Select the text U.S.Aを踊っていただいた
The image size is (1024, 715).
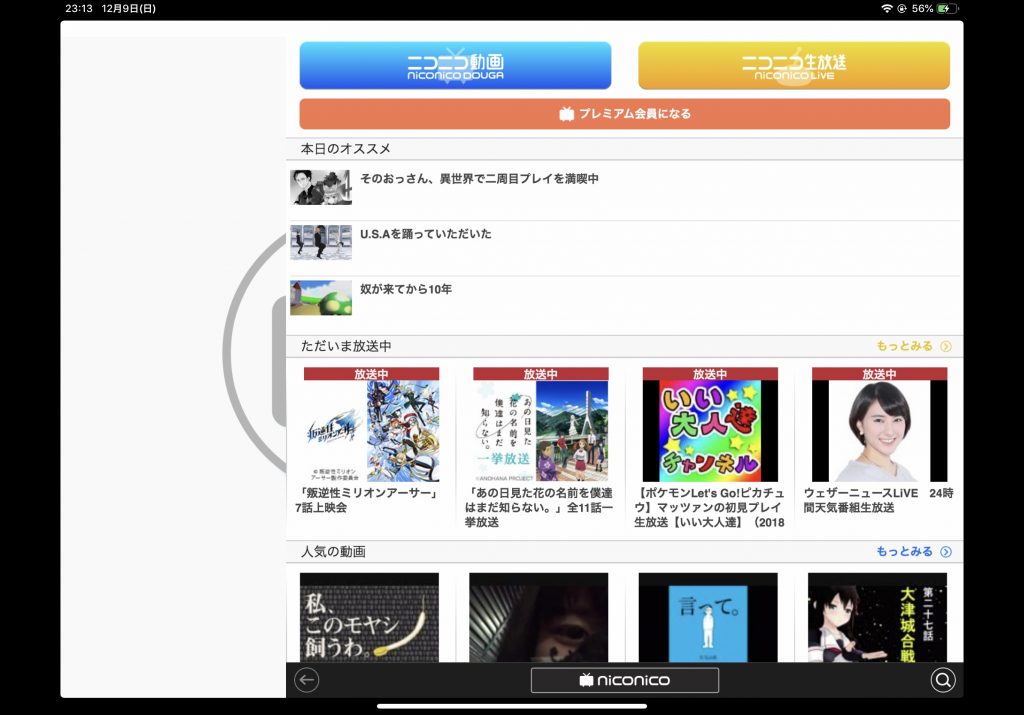426,234
